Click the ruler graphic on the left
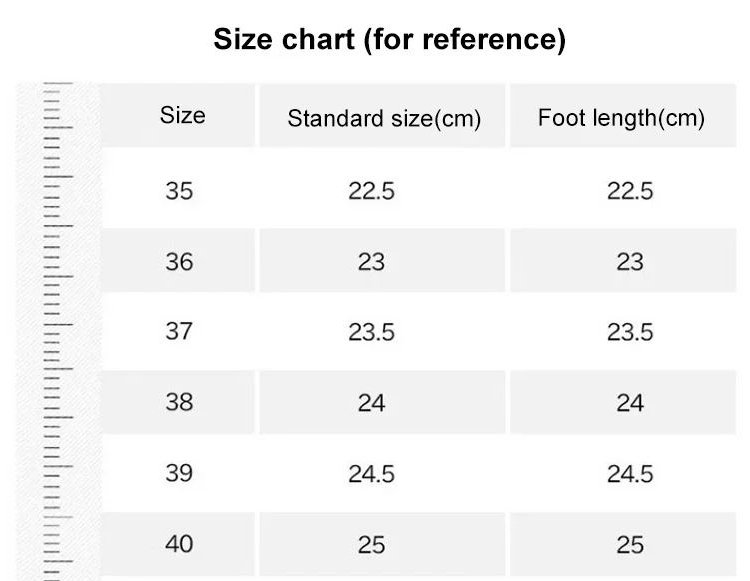The width and height of the screenshot is (750, 581). pos(58,330)
